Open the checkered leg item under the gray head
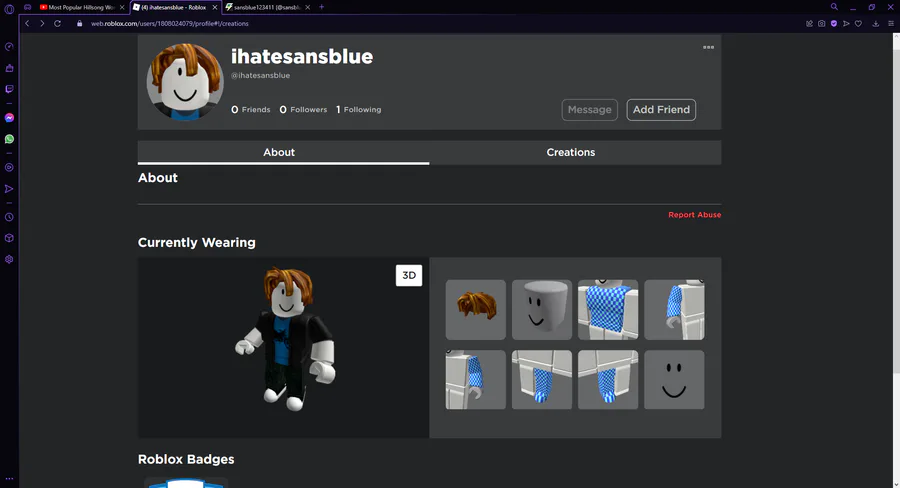Screen dimensions: 900x488 (x=542, y=379)
